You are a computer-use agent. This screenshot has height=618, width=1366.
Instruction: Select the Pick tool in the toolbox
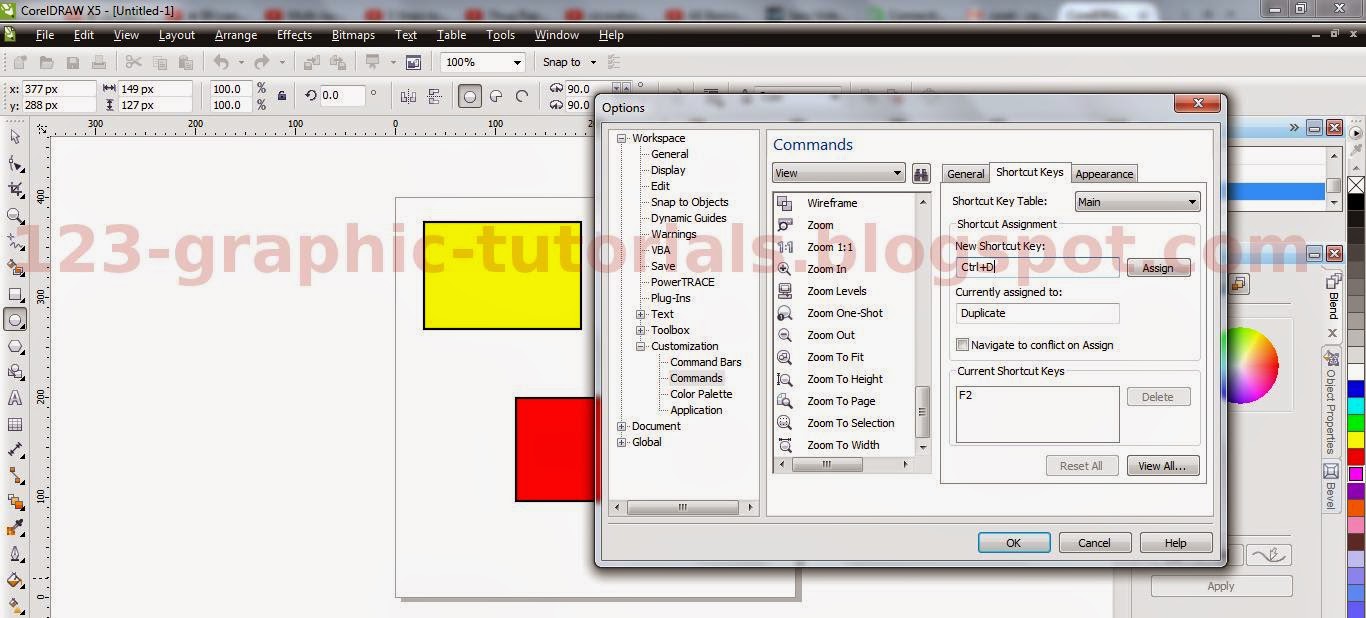click(16, 138)
